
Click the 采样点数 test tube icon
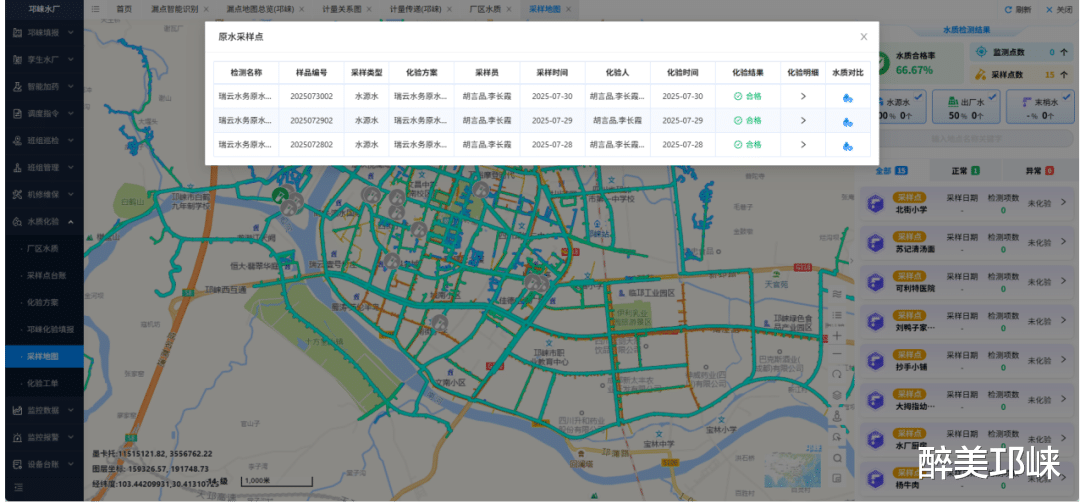coord(982,74)
